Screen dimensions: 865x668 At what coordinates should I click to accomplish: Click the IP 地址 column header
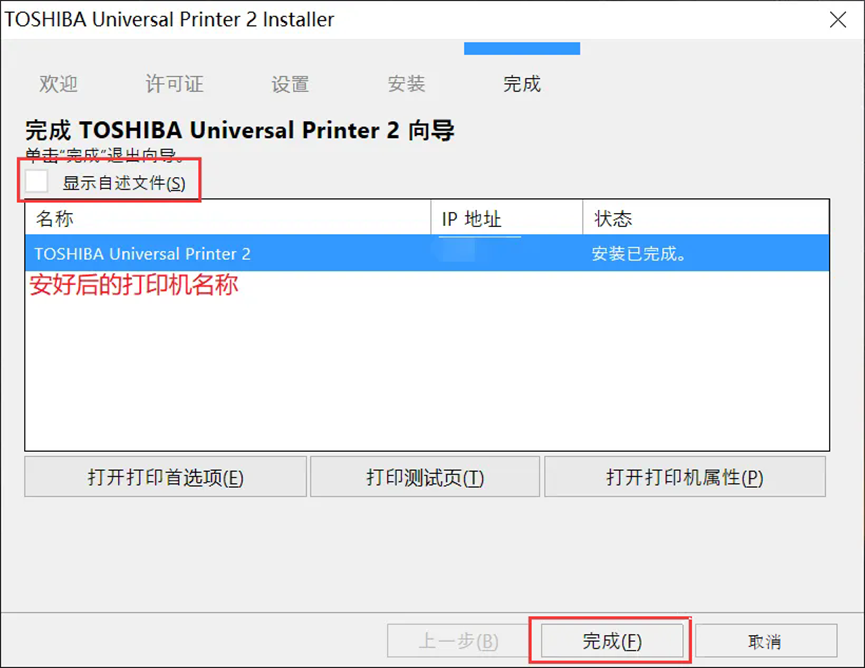click(x=506, y=218)
